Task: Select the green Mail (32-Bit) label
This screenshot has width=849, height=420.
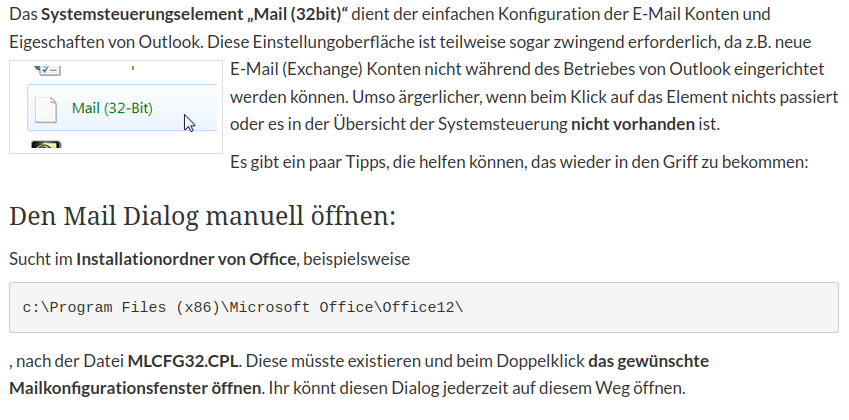Action: coord(112,108)
